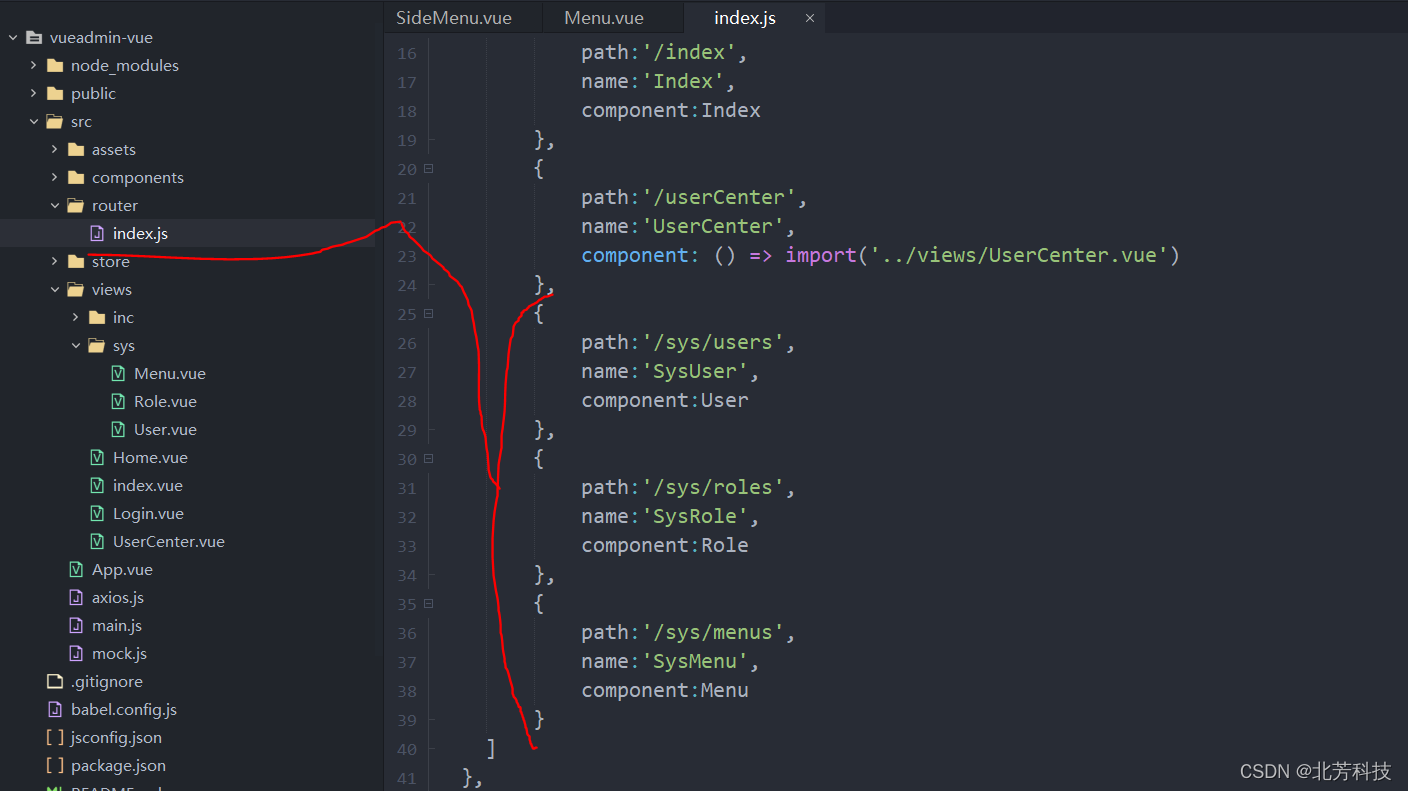
Task: Click the Vue icon beside Menu.vue in tree
Action: click(x=118, y=374)
